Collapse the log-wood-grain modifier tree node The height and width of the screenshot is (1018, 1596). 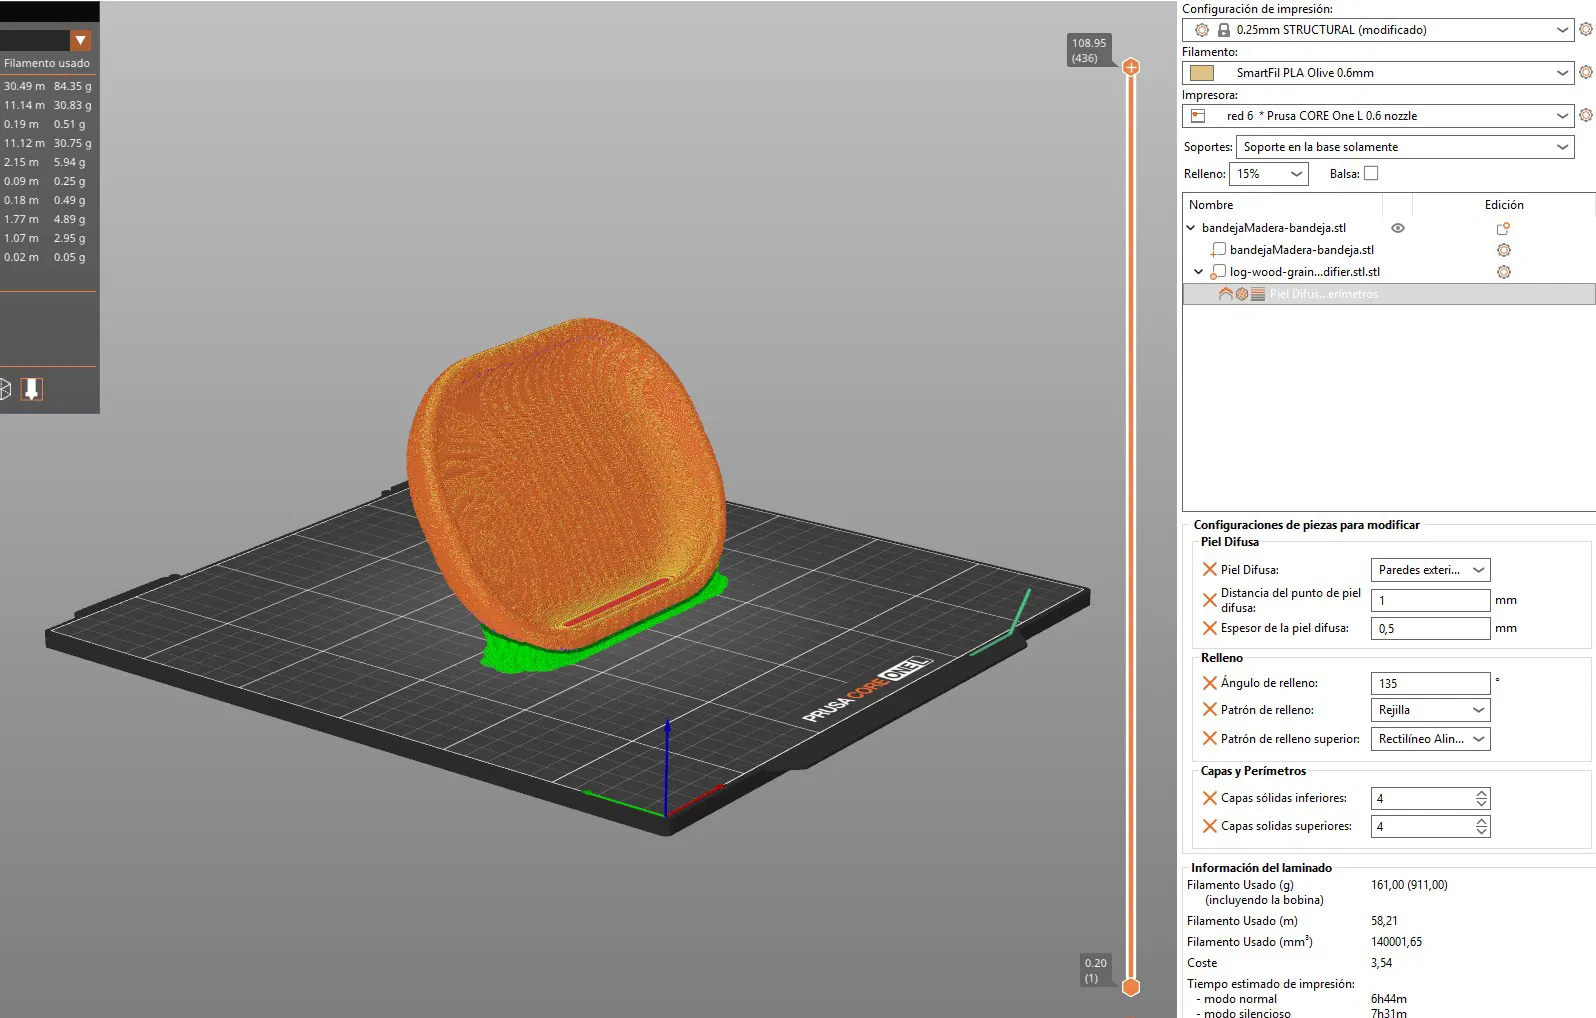pos(1199,272)
